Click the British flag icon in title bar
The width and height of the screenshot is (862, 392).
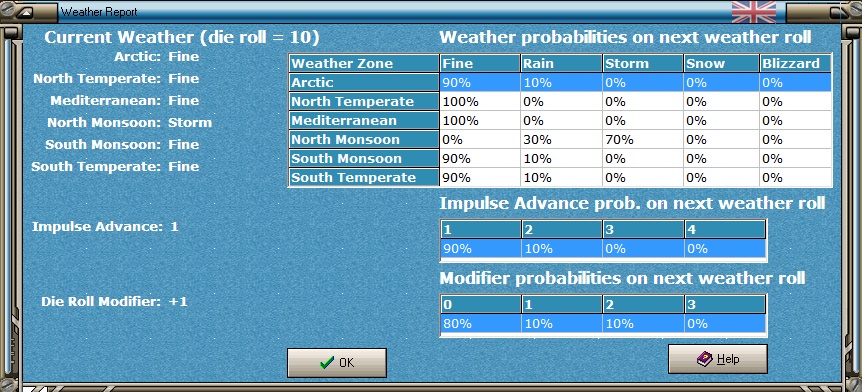tap(754, 12)
